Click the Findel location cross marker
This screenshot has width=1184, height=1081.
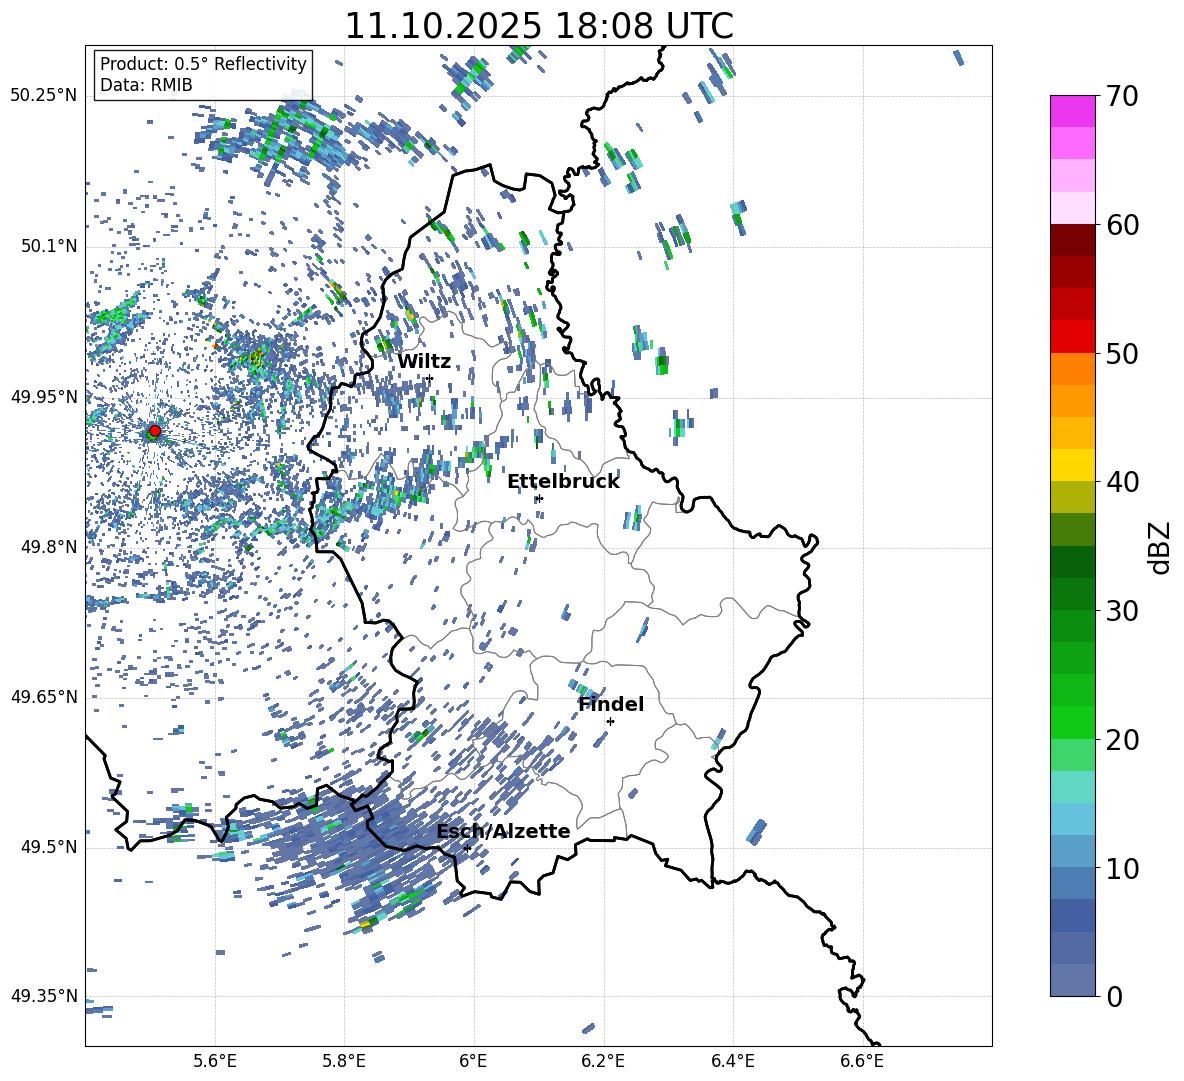pos(610,722)
